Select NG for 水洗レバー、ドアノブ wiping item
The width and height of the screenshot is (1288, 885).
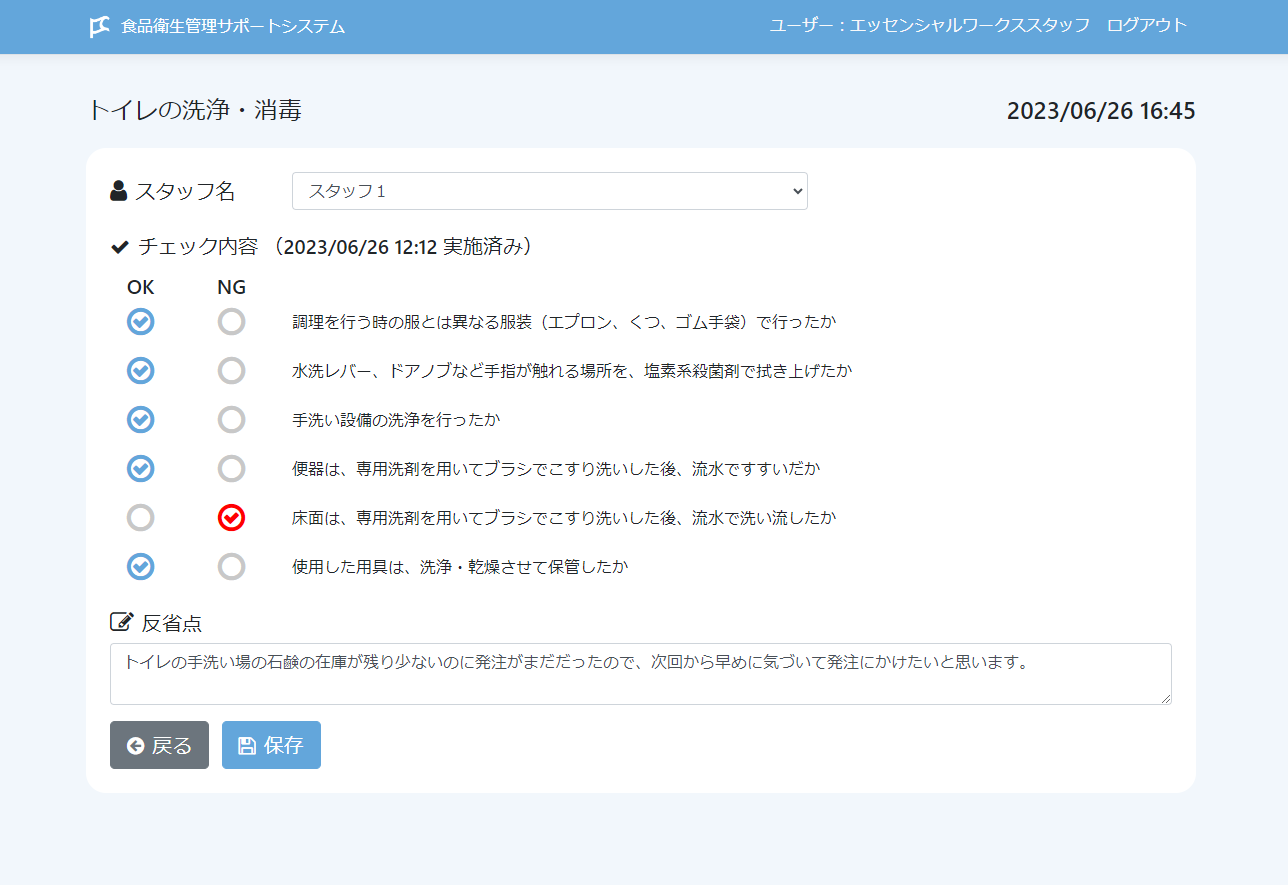(x=231, y=371)
